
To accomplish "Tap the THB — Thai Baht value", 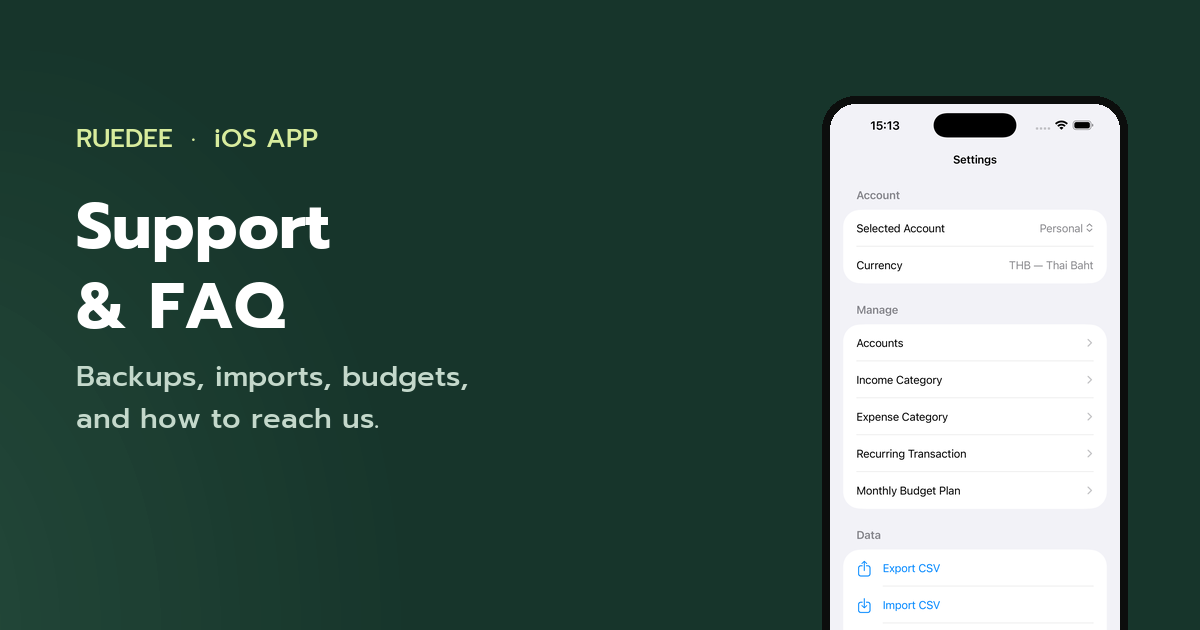I will coord(1051,265).
